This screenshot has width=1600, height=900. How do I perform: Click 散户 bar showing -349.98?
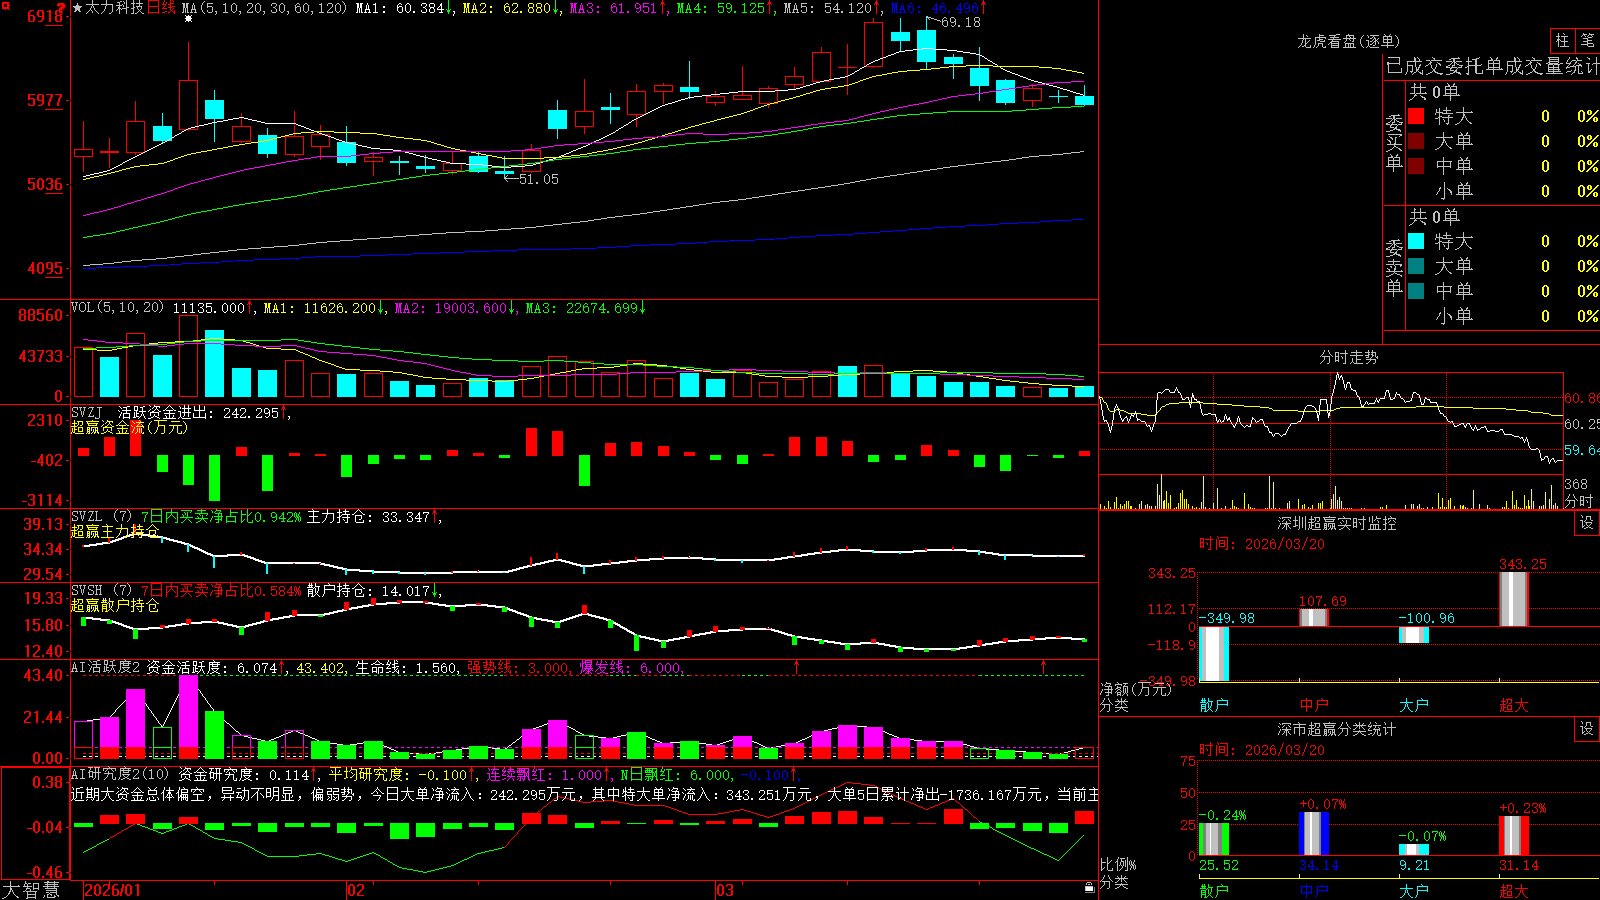(x=1214, y=654)
